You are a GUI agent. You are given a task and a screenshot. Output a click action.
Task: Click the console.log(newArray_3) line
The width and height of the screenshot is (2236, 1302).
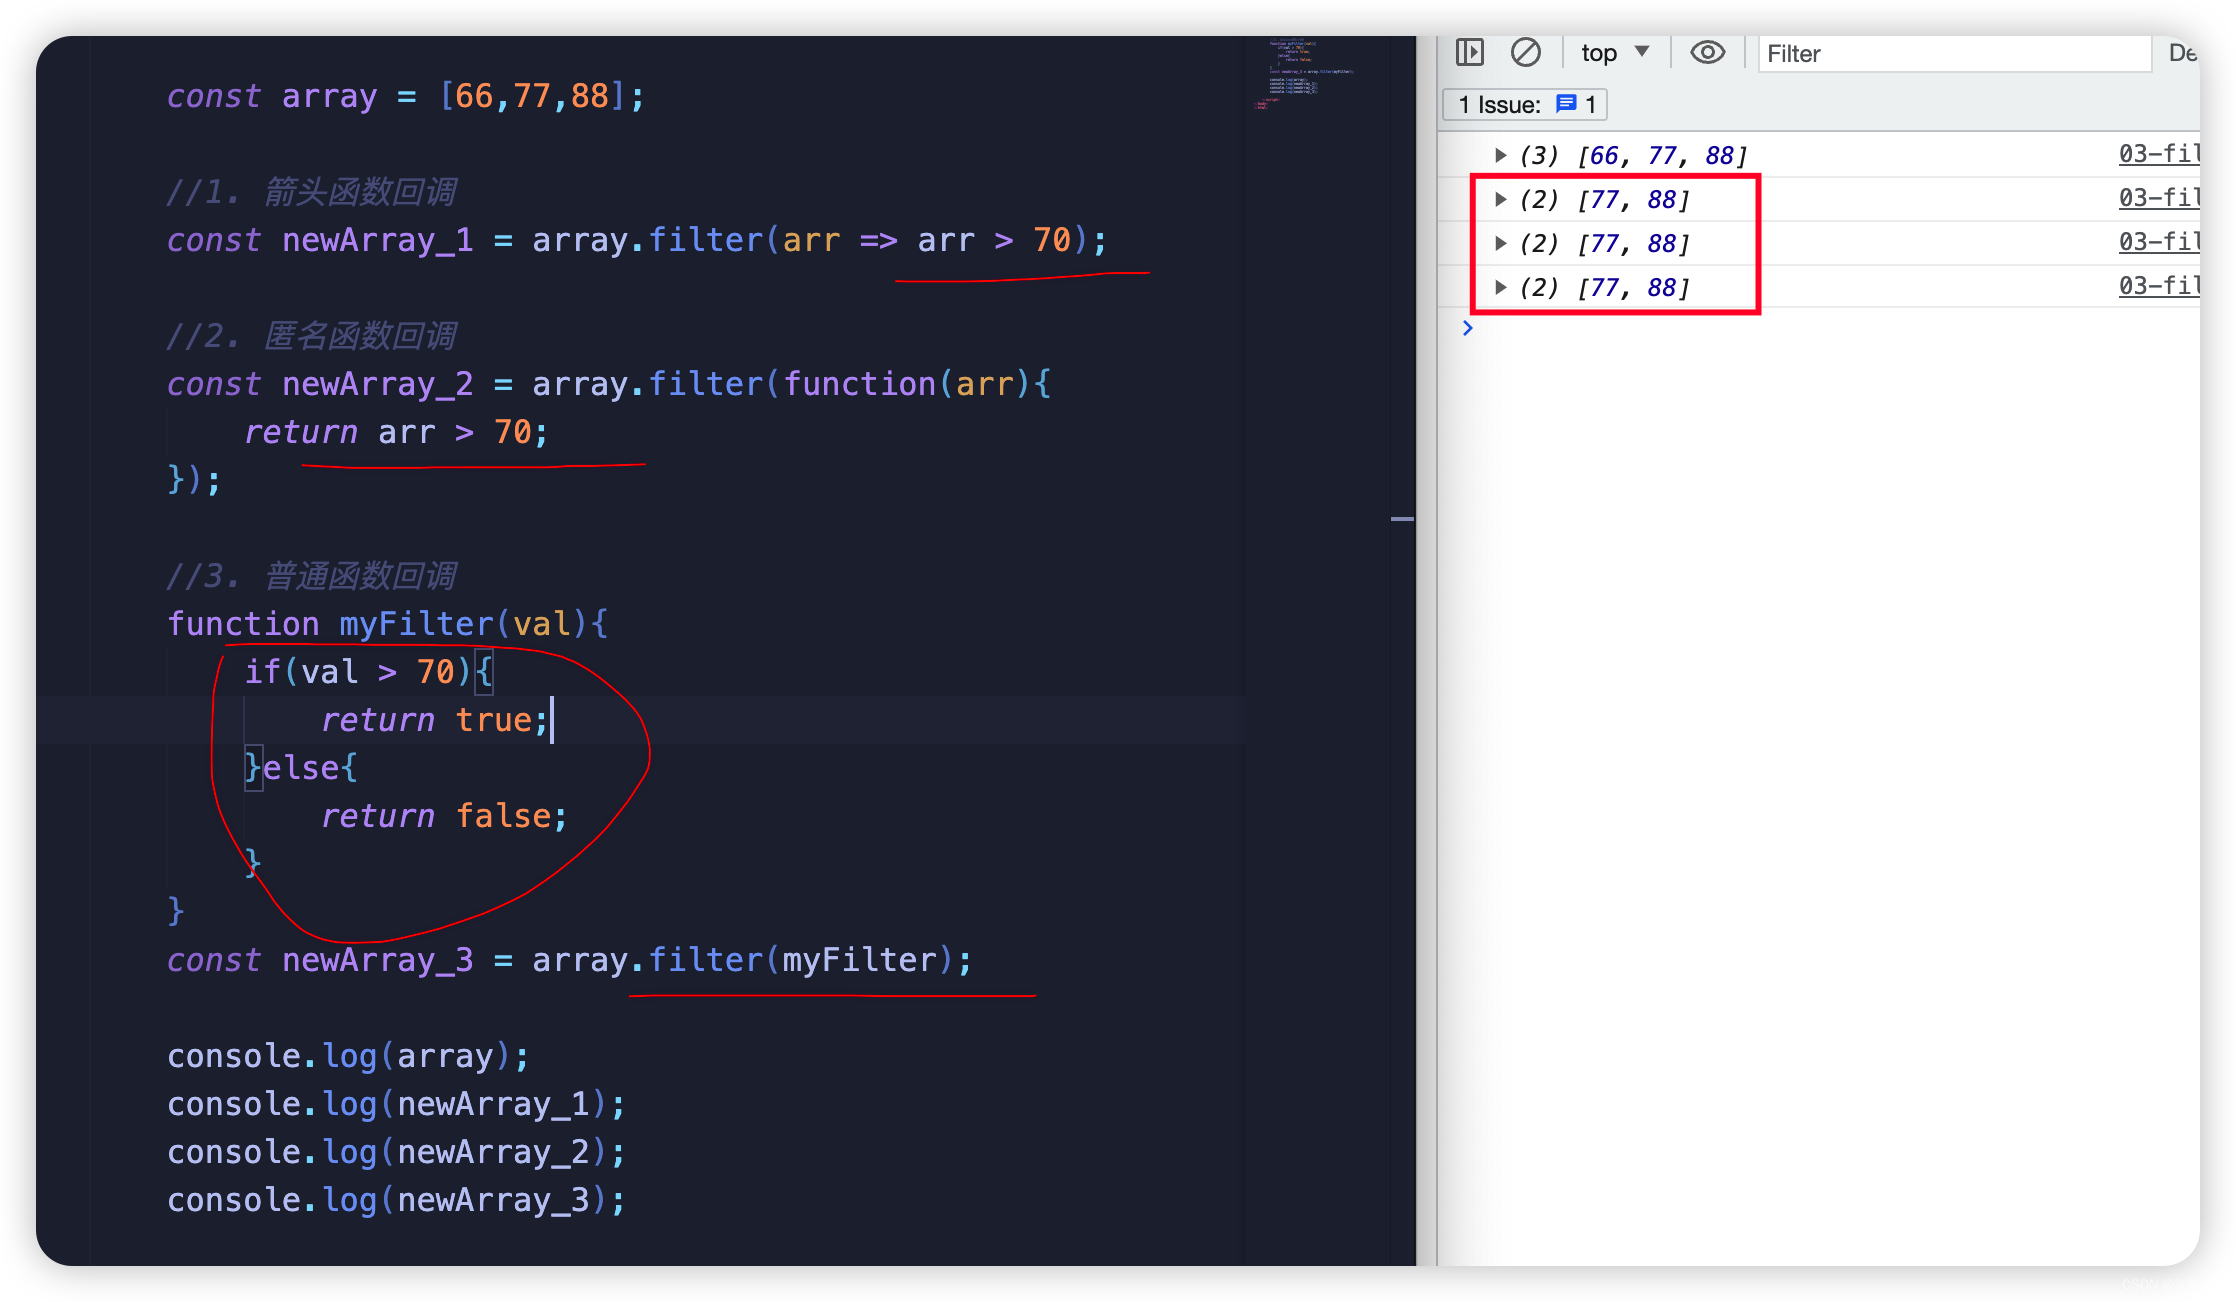(396, 1200)
